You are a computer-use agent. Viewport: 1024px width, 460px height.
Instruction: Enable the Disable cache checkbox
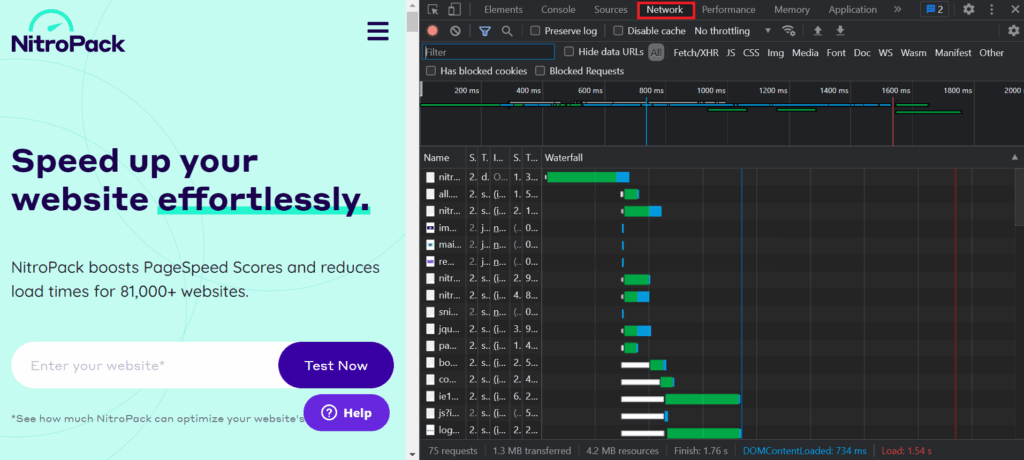(x=618, y=31)
